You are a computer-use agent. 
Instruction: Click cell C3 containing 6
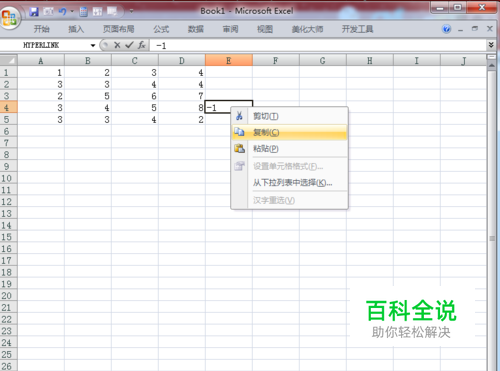pos(135,96)
